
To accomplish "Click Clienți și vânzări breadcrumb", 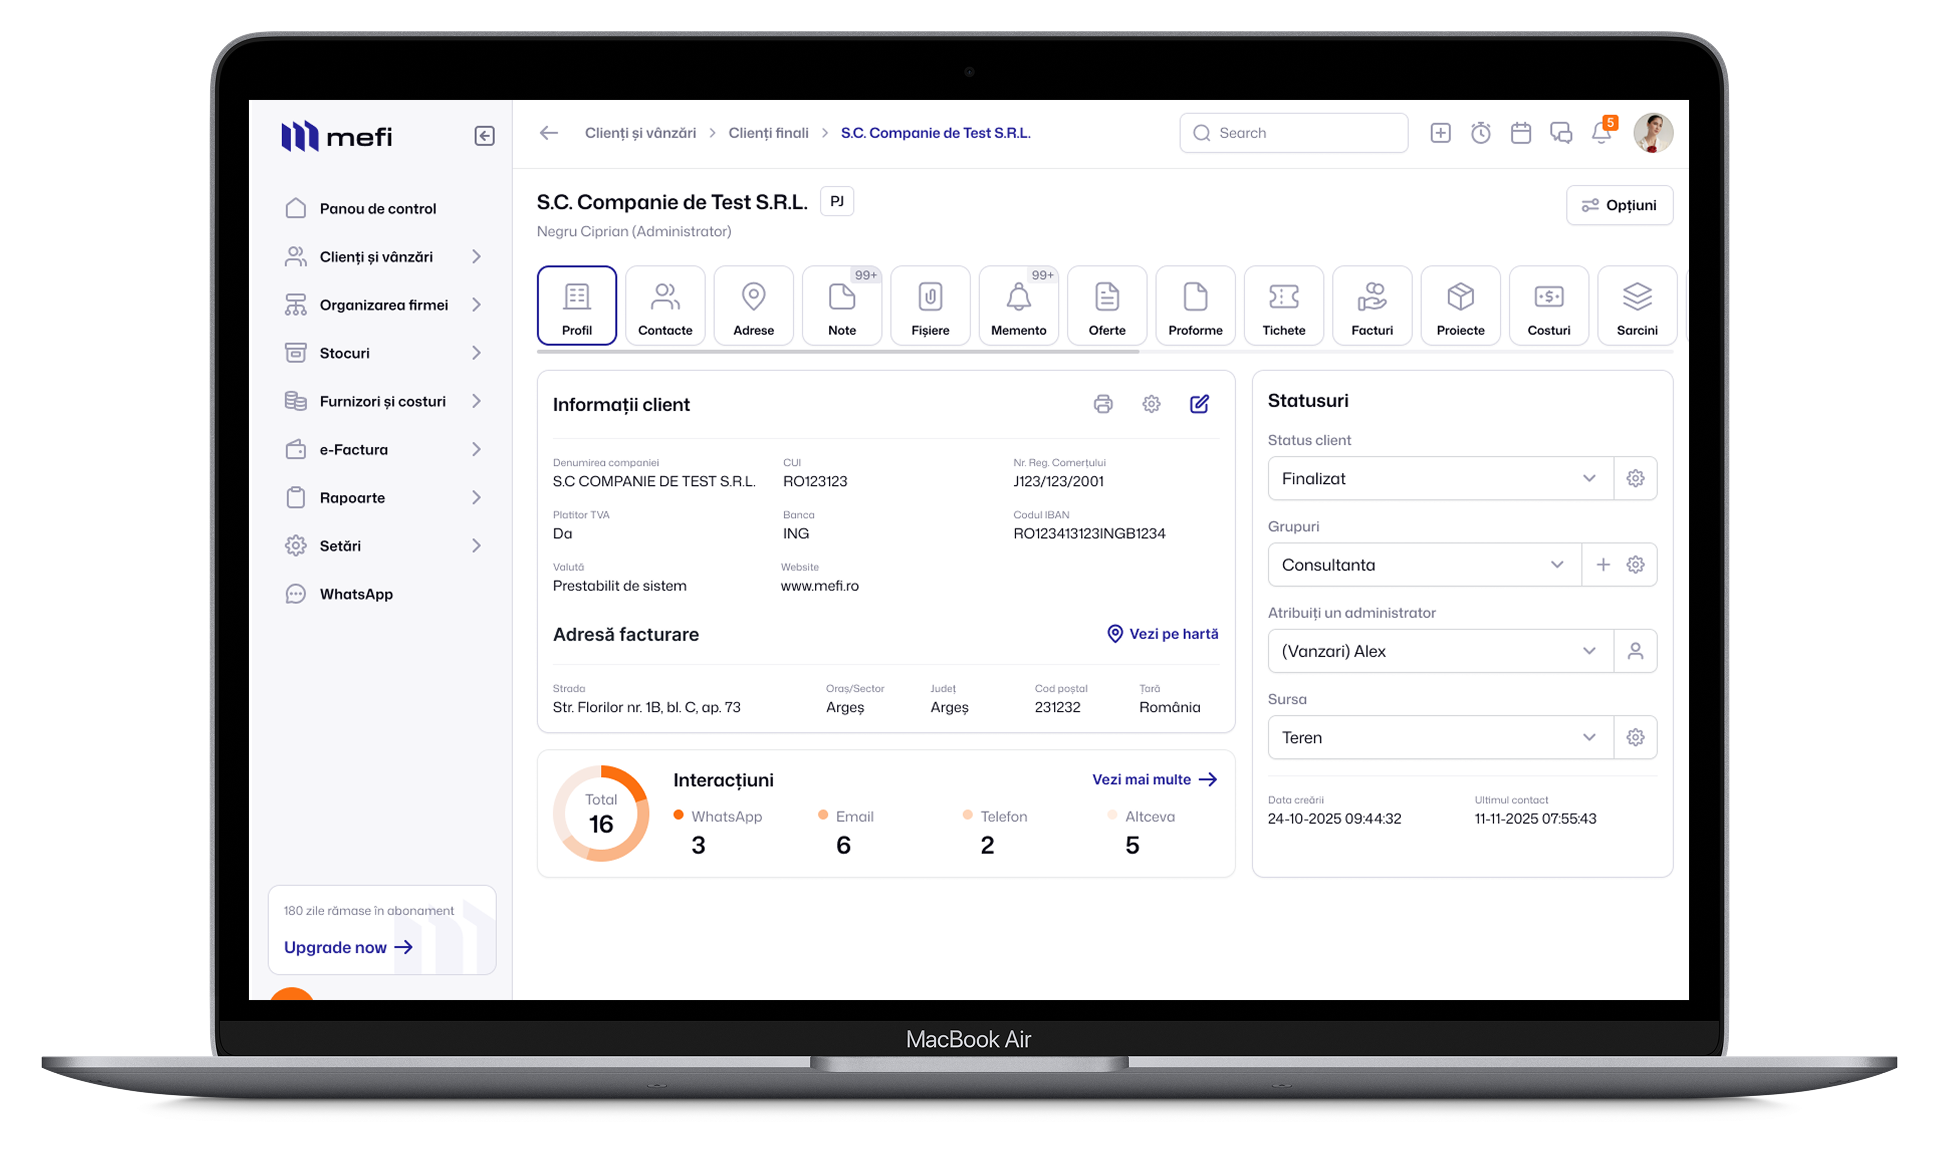I will (x=640, y=133).
